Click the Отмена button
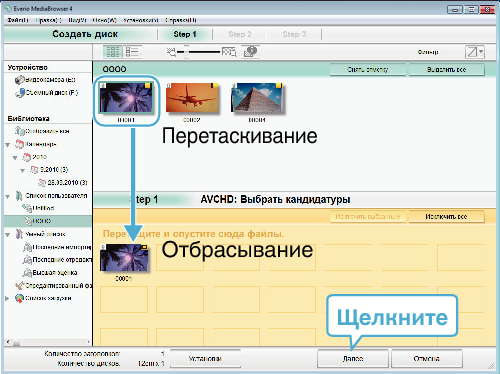The width and height of the screenshot is (500, 374). point(427,359)
